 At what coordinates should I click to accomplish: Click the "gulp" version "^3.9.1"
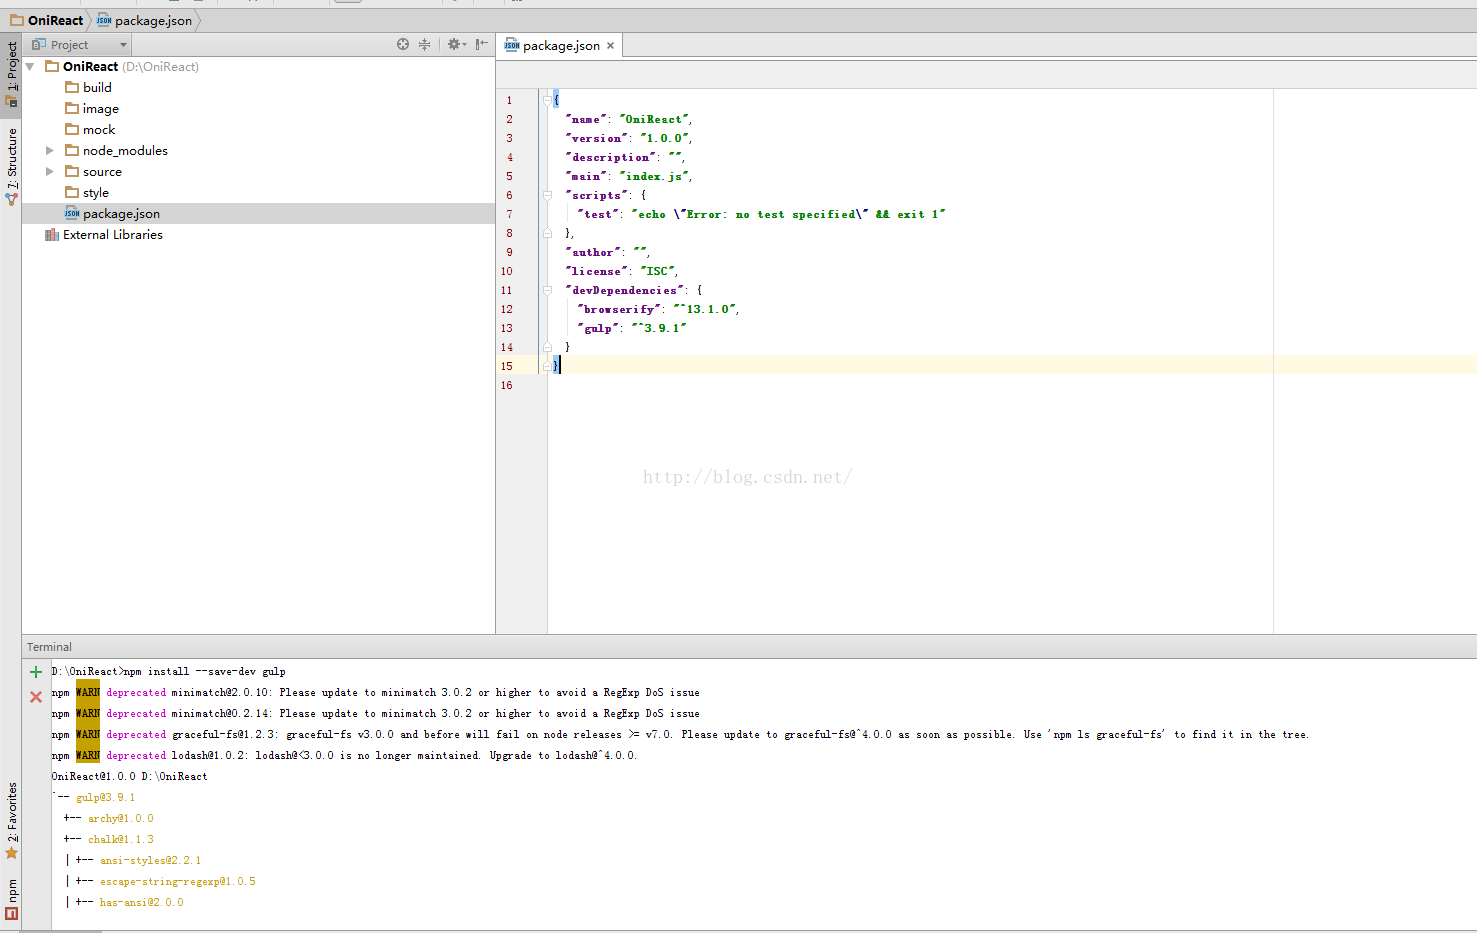click(659, 328)
